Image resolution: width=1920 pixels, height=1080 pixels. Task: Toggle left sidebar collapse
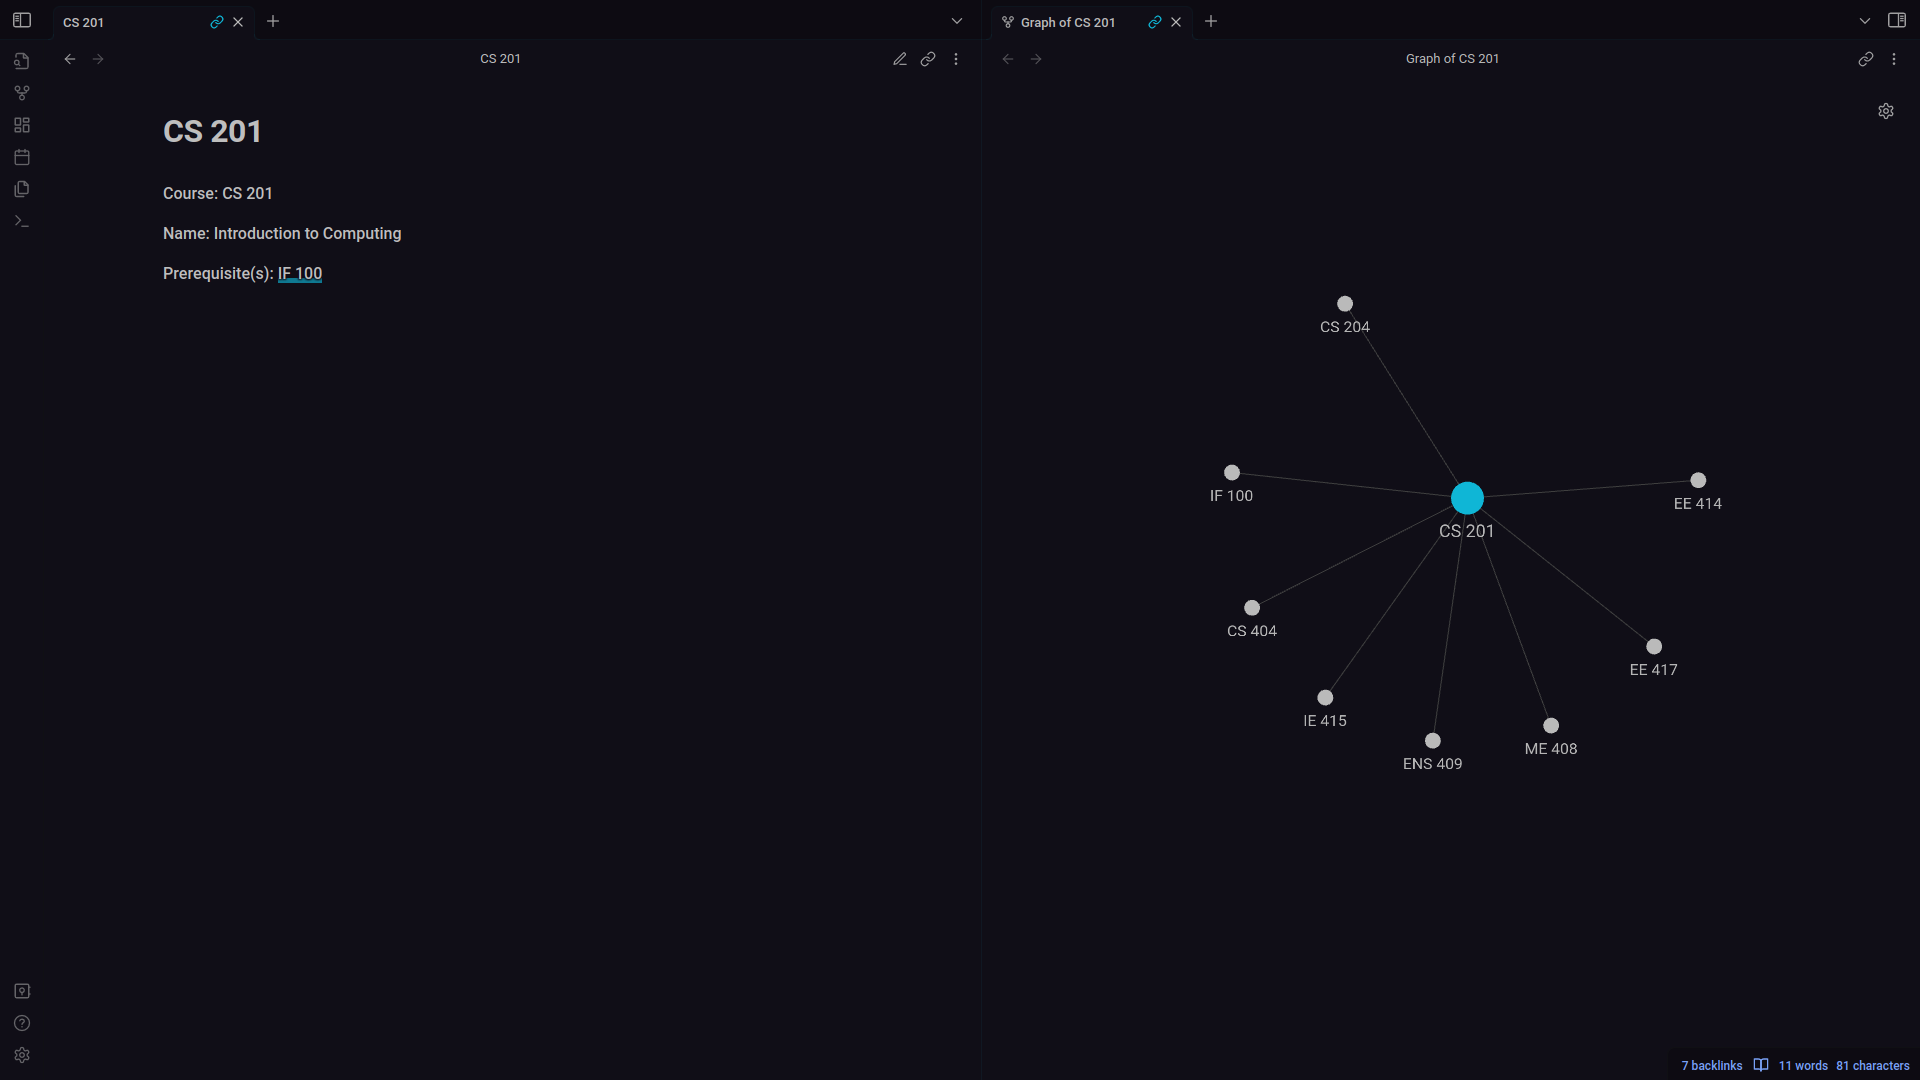[x=22, y=20]
